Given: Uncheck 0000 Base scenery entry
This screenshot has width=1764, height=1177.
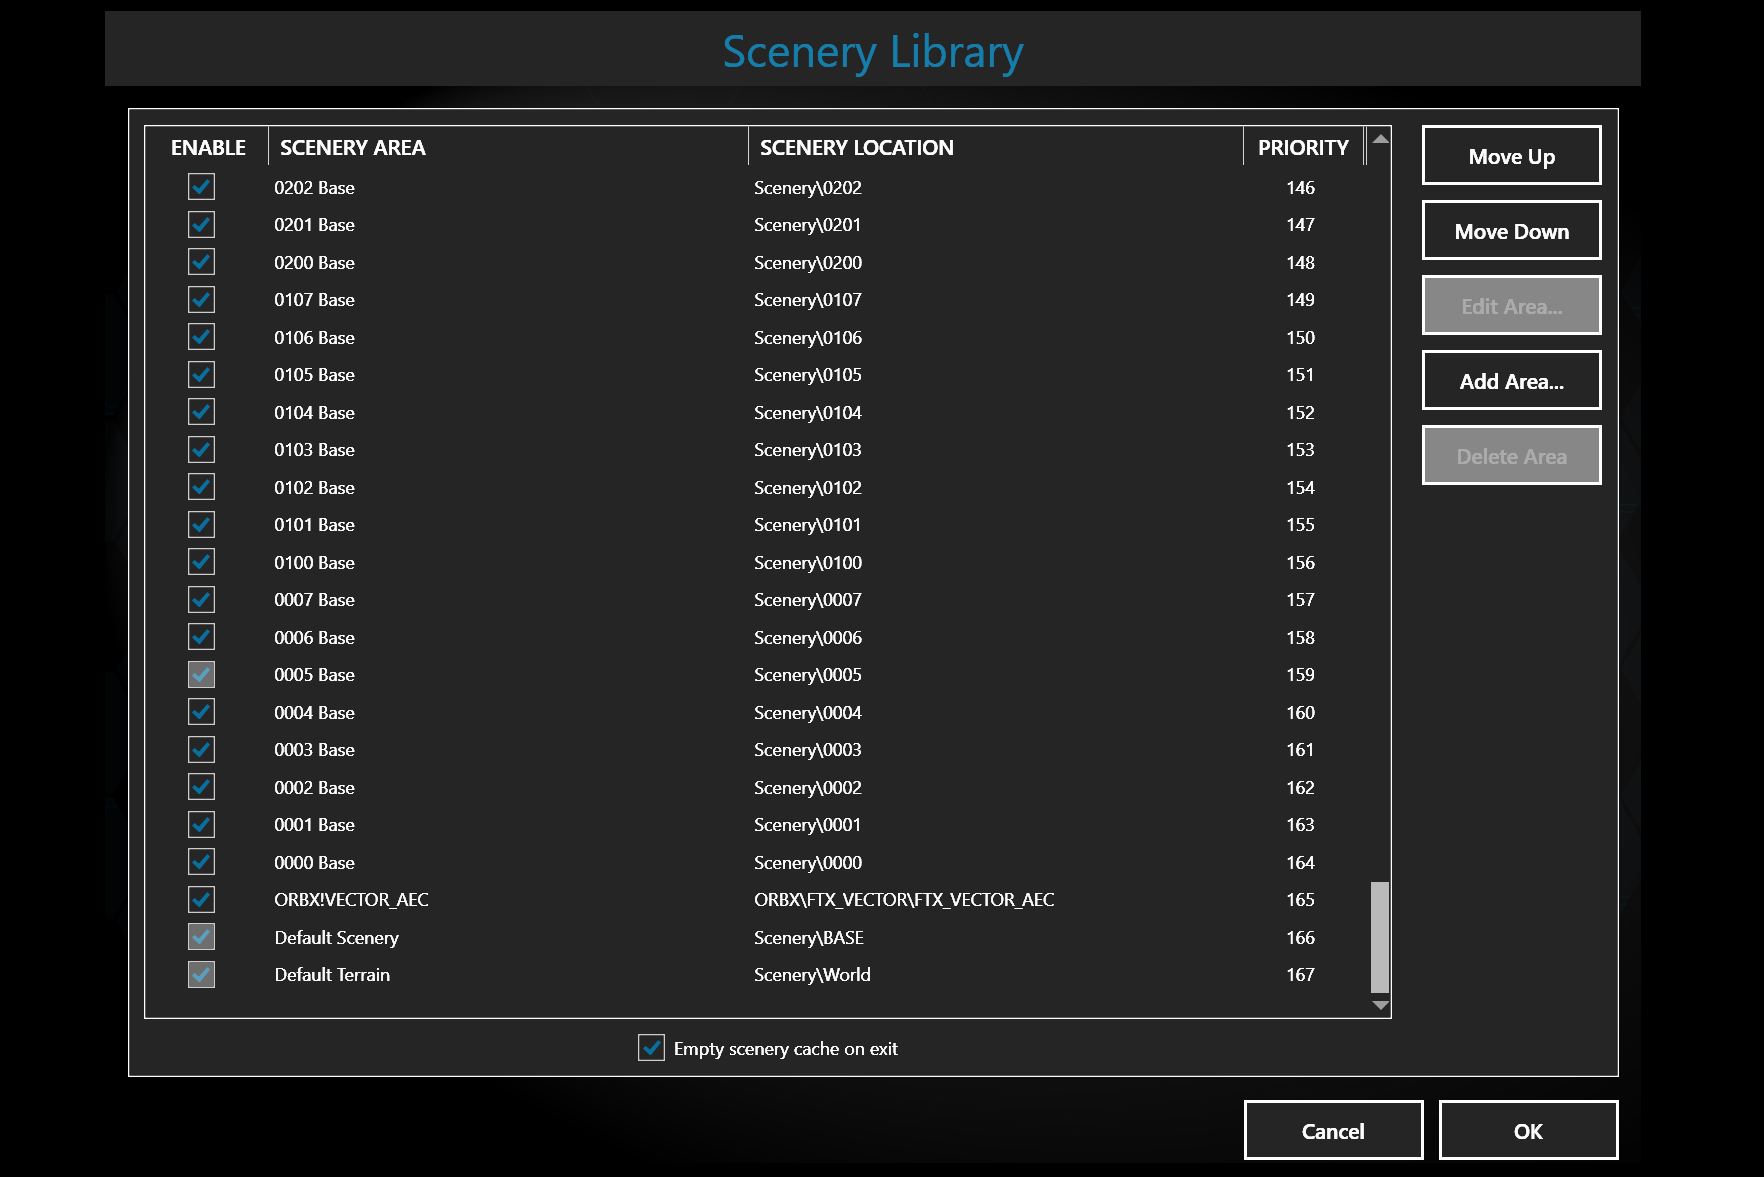Looking at the screenshot, I should pyautogui.click(x=201, y=862).
